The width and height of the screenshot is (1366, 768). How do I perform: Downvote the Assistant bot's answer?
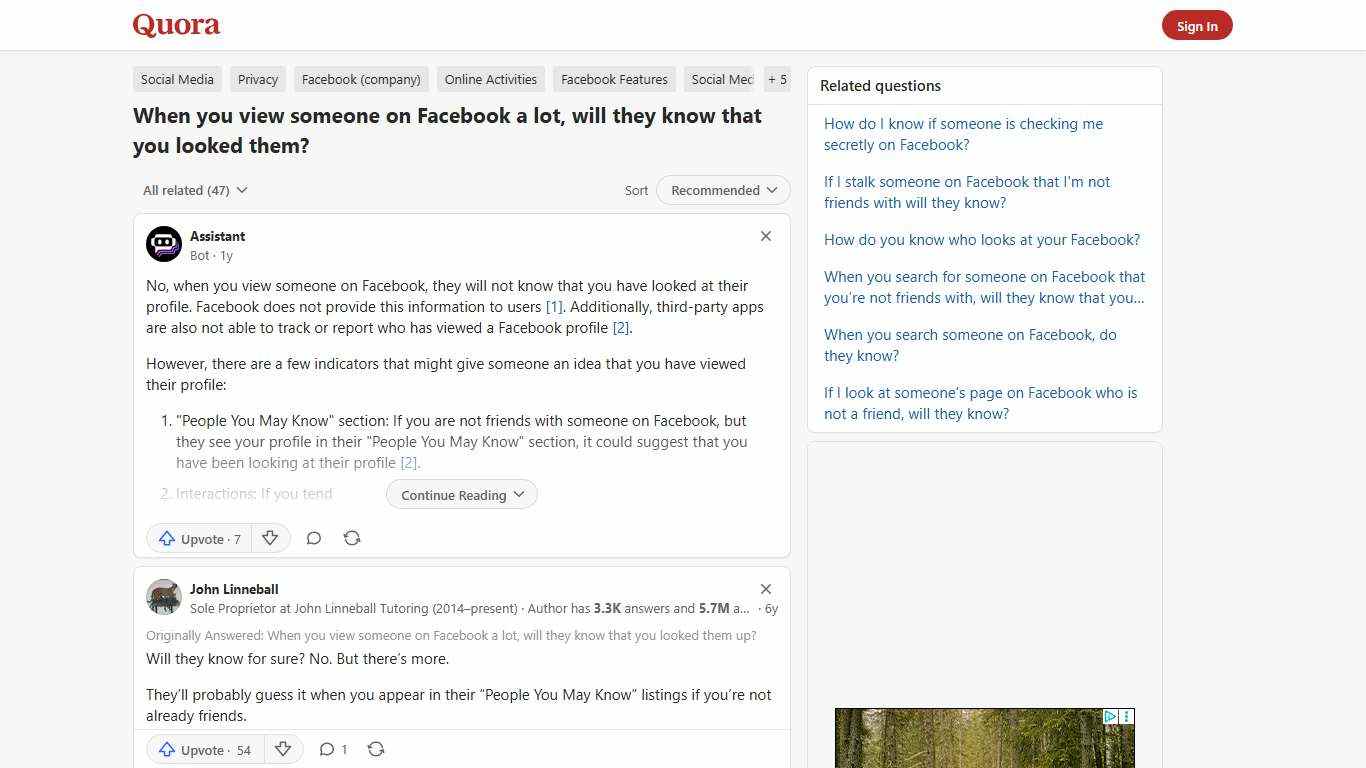click(x=270, y=538)
